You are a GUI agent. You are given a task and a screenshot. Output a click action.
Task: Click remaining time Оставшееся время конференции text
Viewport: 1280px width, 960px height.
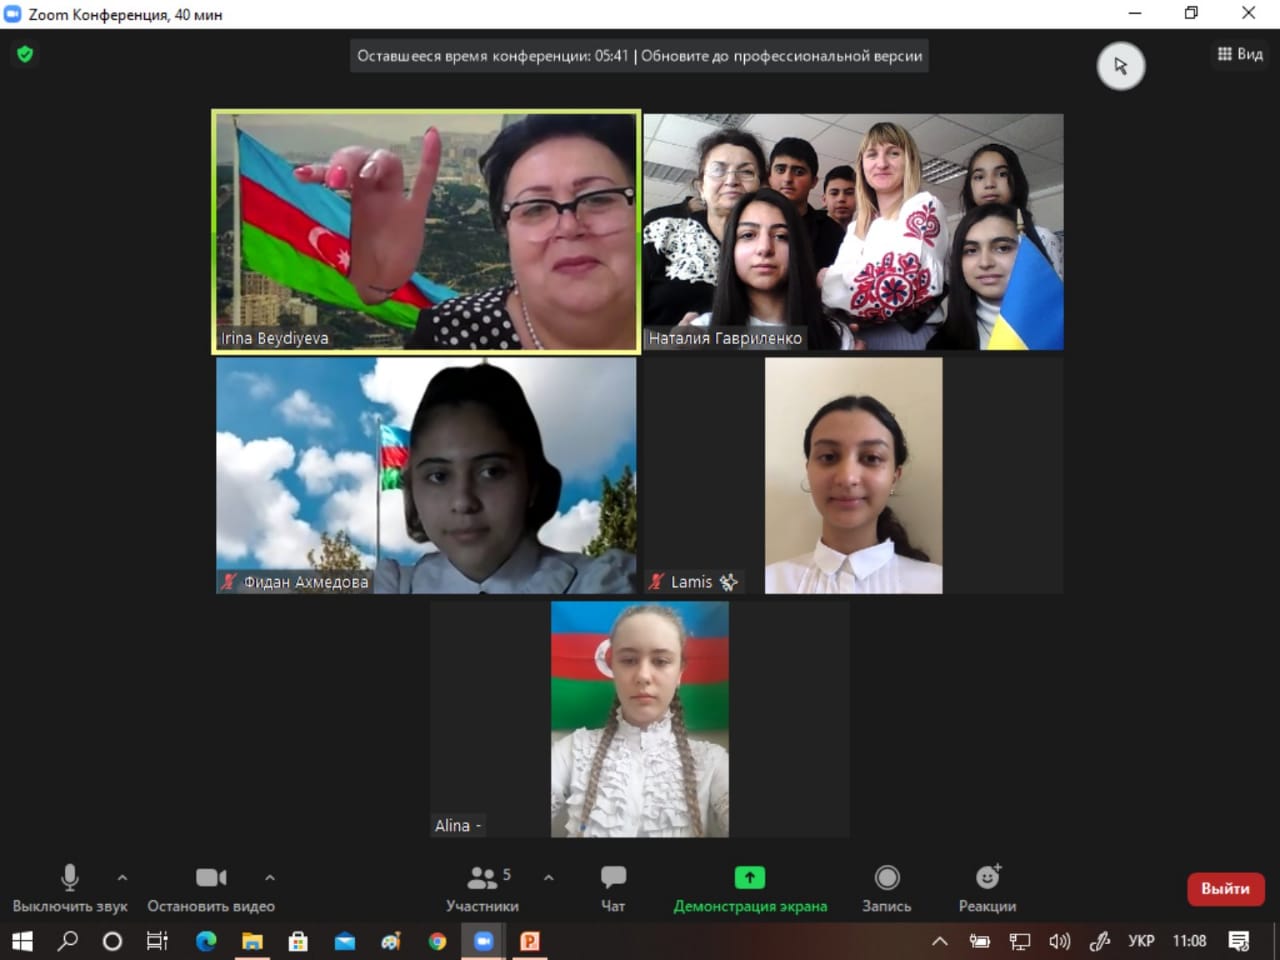493,56
